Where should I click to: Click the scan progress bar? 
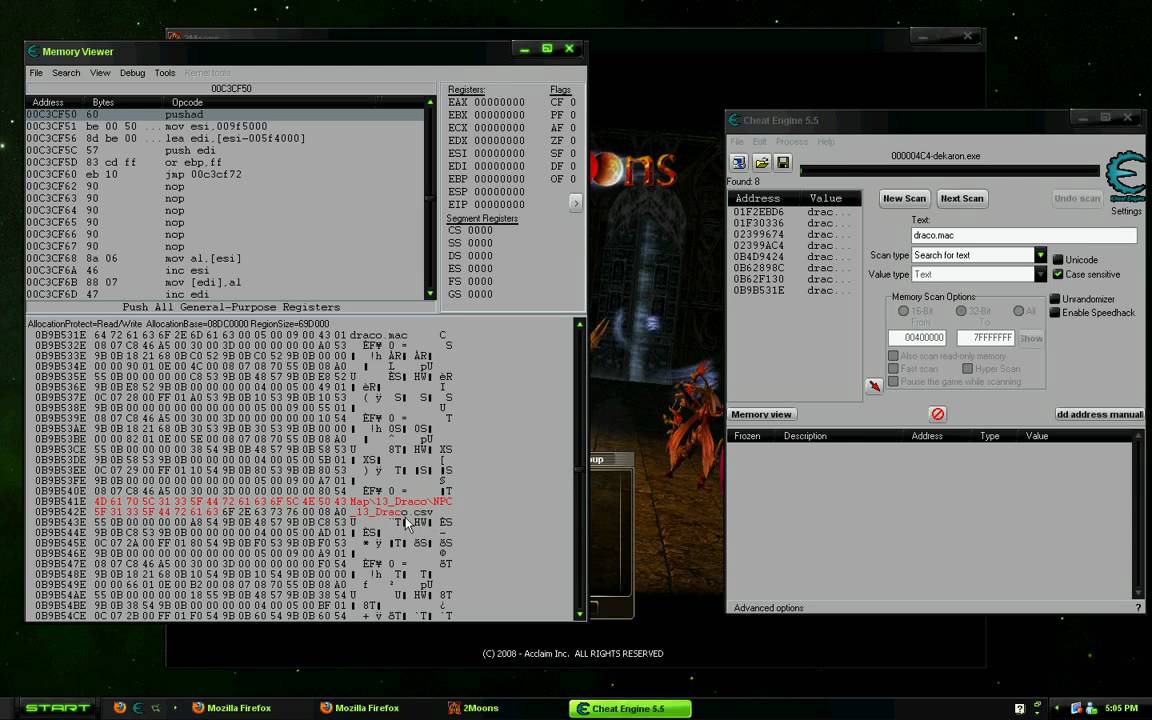click(x=949, y=170)
